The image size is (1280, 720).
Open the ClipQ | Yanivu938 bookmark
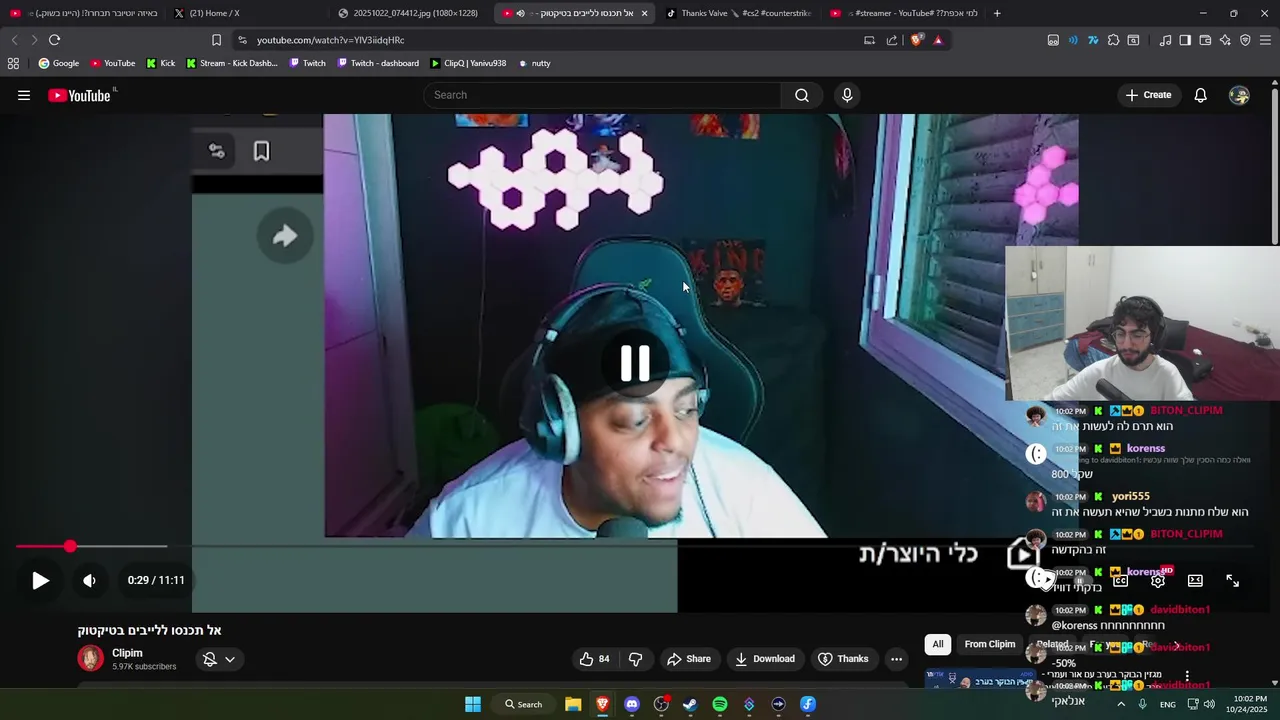click(470, 63)
